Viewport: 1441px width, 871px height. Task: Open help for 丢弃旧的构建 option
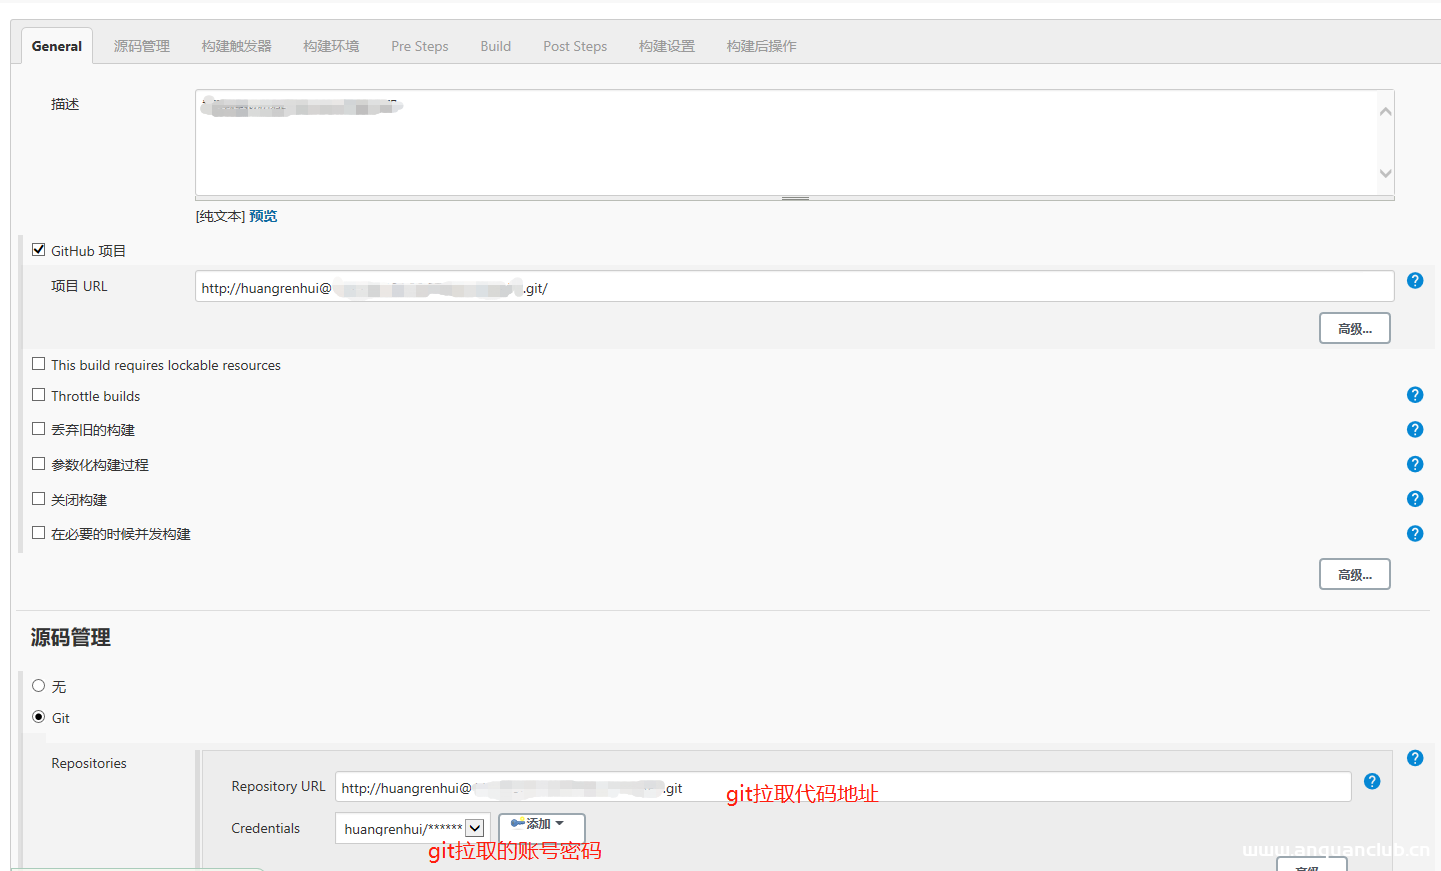coord(1415,430)
